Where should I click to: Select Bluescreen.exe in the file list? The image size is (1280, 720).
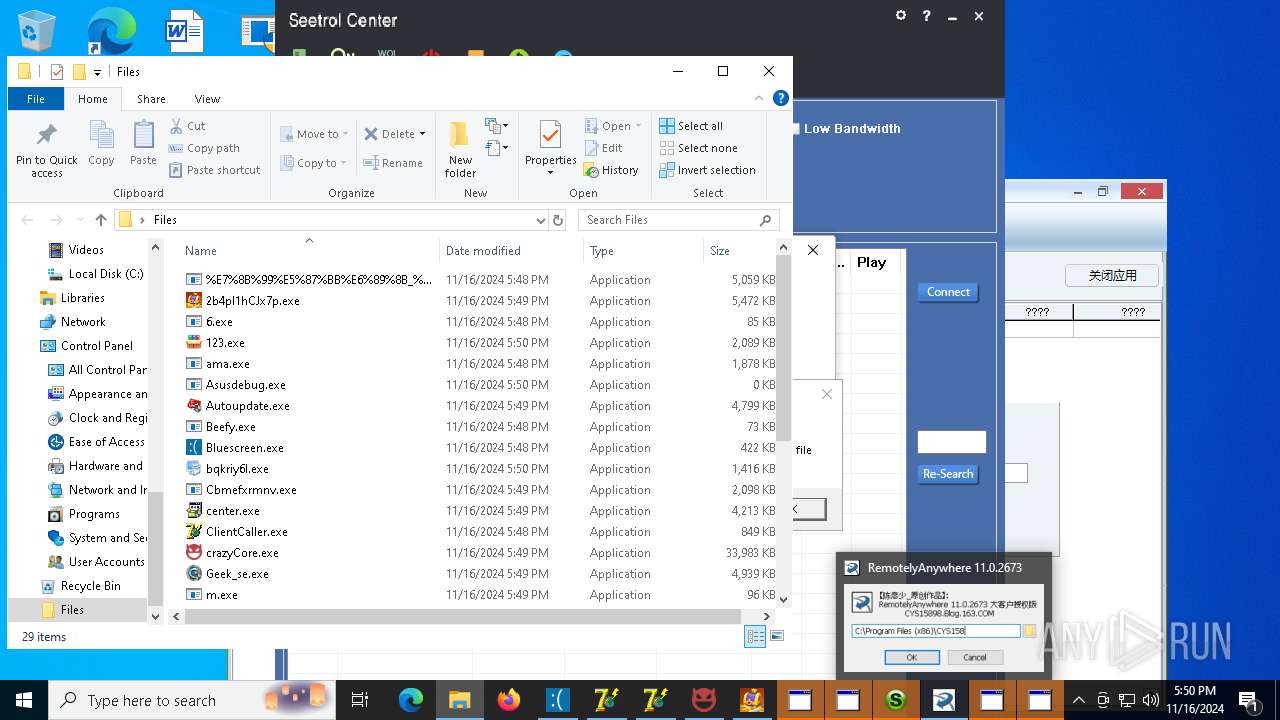(244, 448)
